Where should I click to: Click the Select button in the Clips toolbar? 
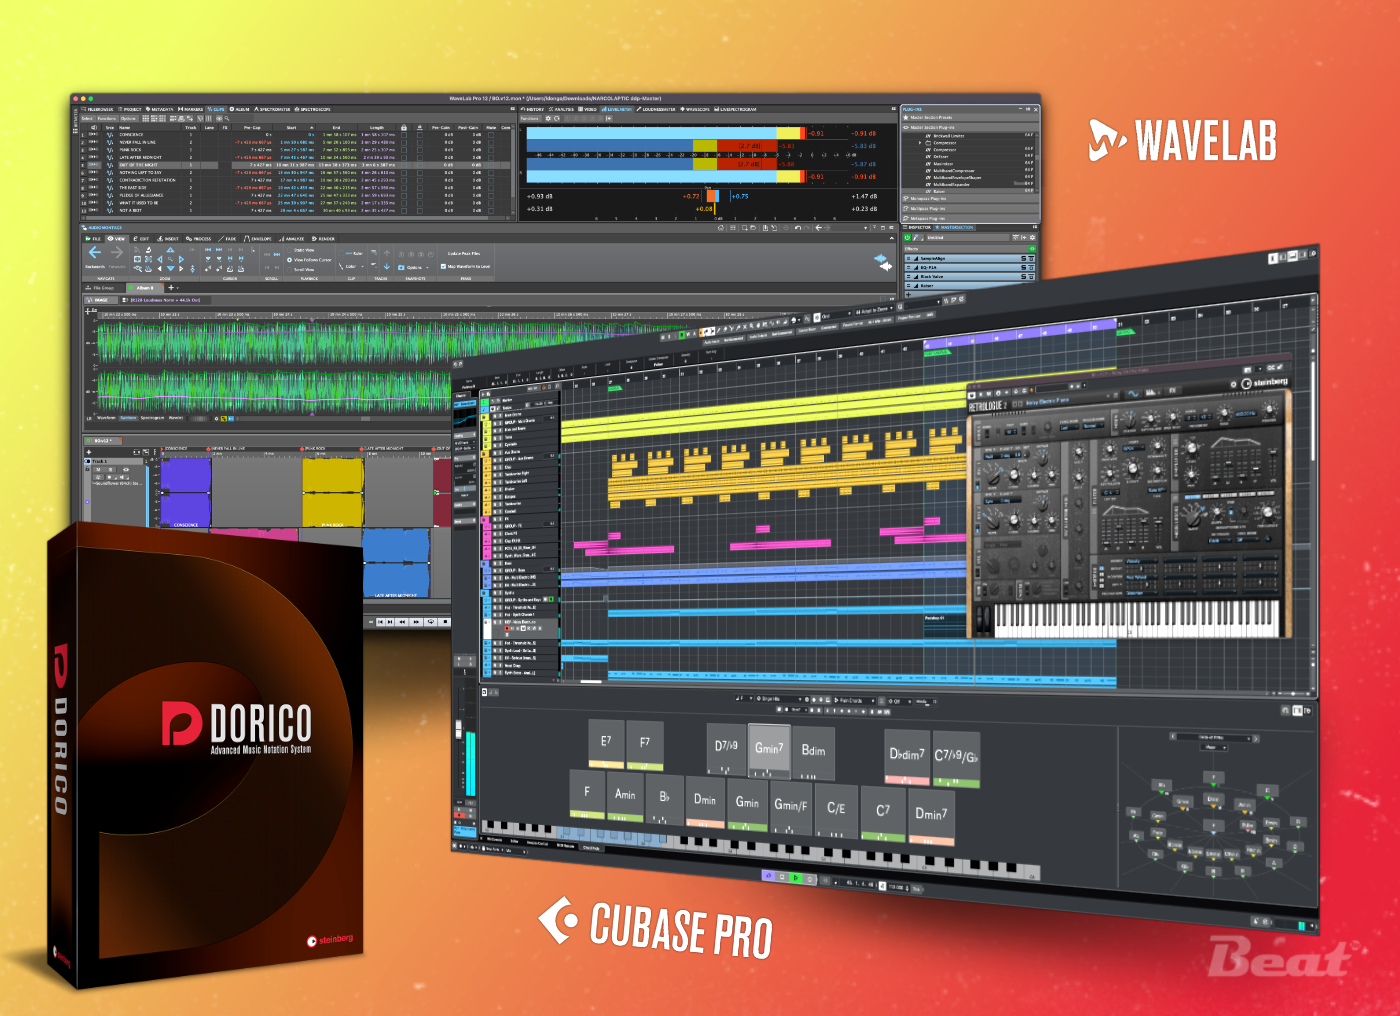tap(87, 118)
